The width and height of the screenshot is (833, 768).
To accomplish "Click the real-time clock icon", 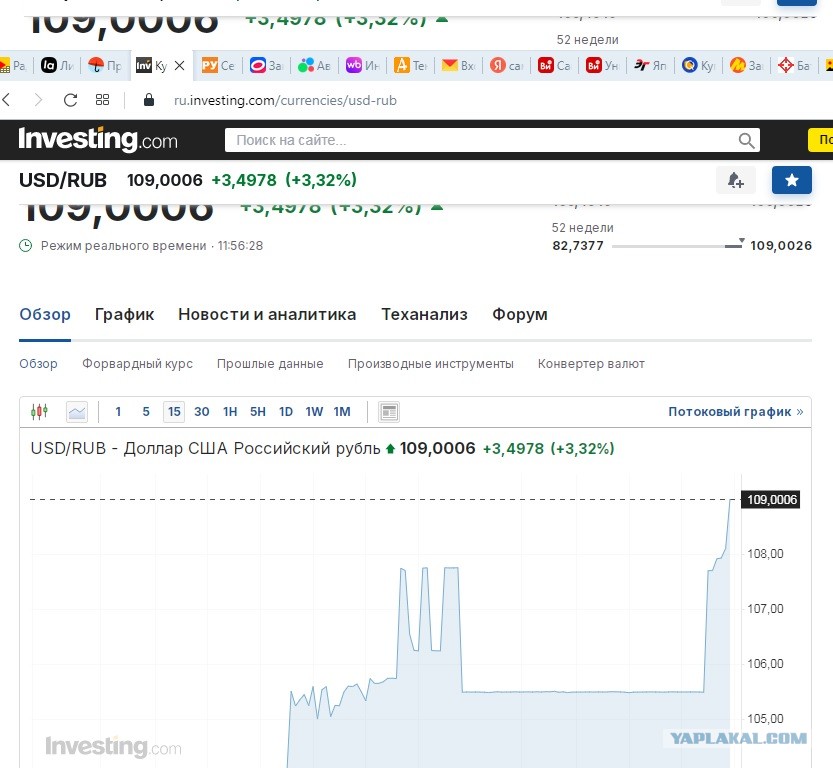I will coord(26,245).
